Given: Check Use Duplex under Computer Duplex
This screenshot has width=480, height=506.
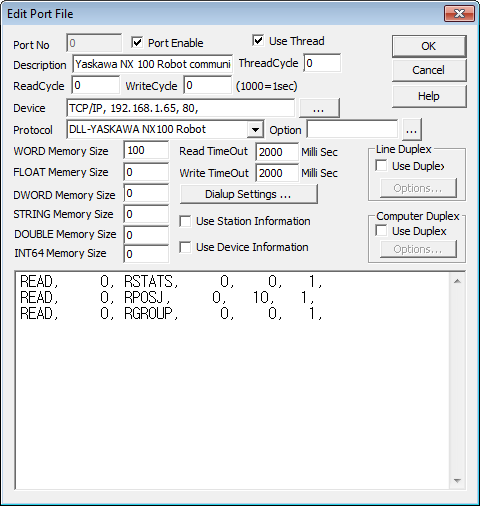Looking at the screenshot, I should pyautogui.click(x=381, y=231).
